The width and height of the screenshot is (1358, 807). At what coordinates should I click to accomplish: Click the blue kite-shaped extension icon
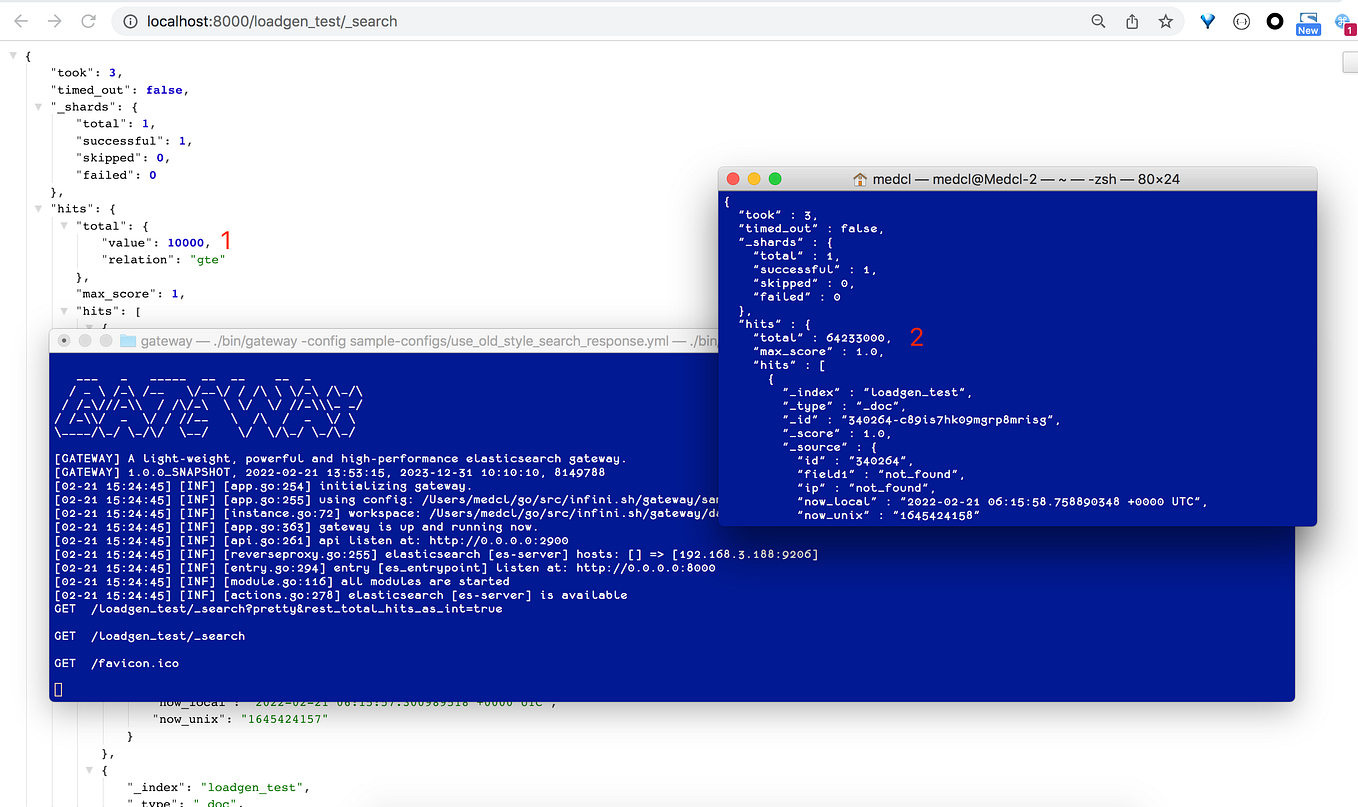point(1207,20)
